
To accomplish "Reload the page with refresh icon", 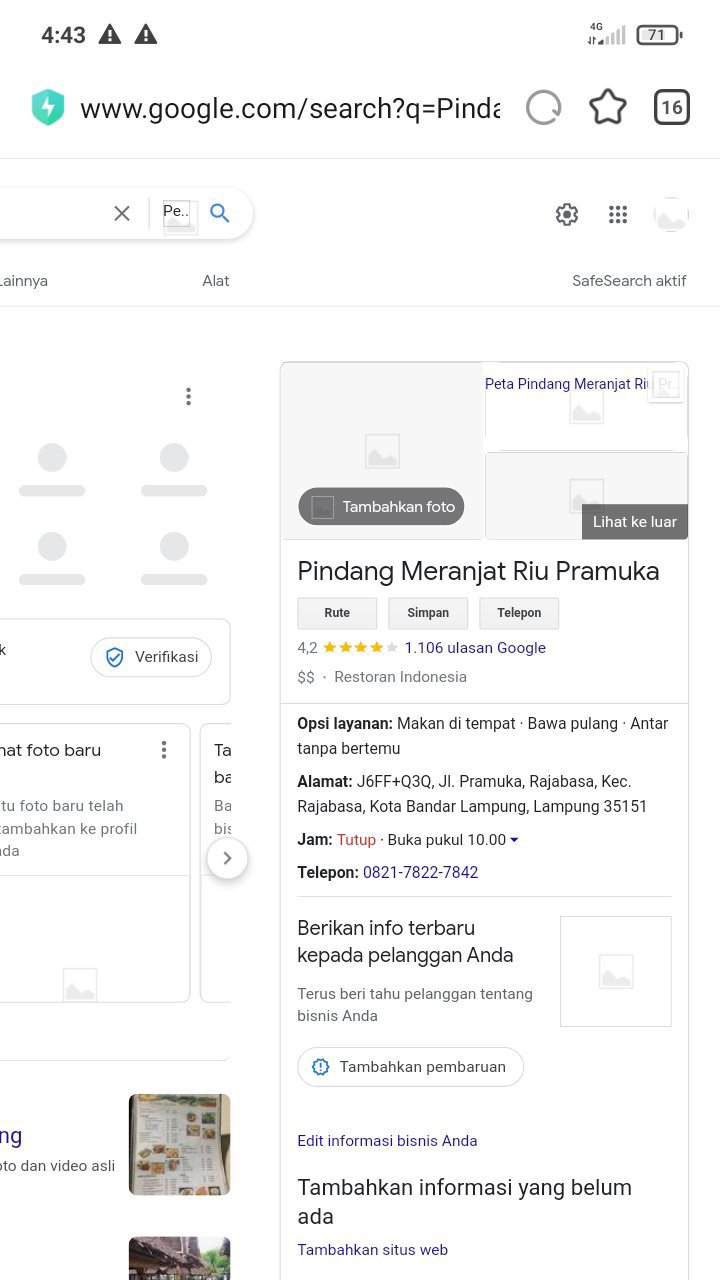I will pyautogui.click(x=543, y=107).
